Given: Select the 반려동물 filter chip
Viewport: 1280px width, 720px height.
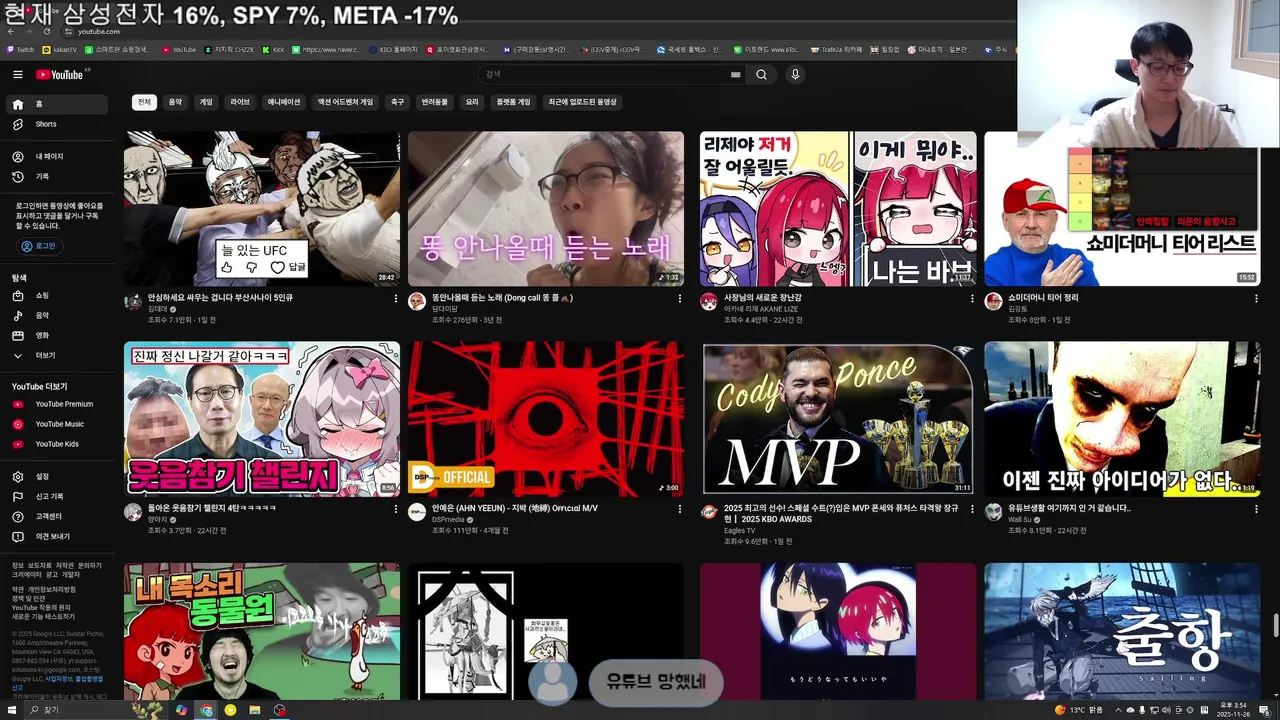Looking at the screenshot, I should (x=434, y=102).
